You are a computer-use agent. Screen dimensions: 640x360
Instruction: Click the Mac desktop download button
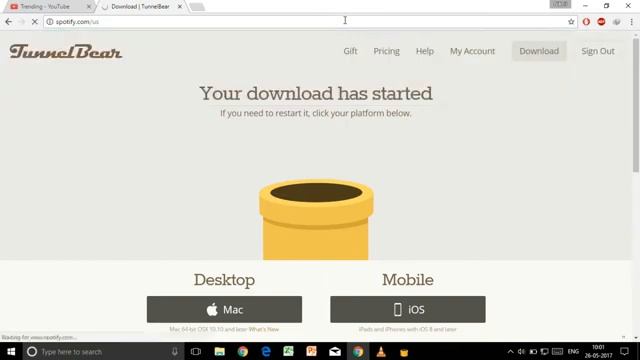[x=224, y=309]
